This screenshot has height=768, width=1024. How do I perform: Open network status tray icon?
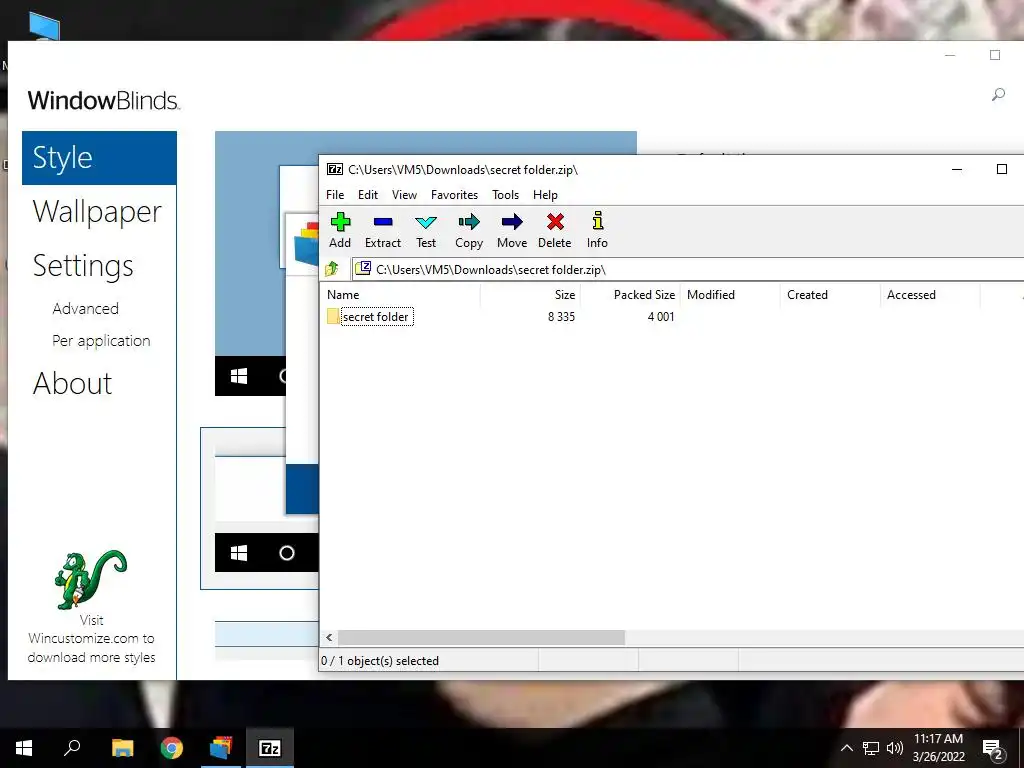[871, 748]
